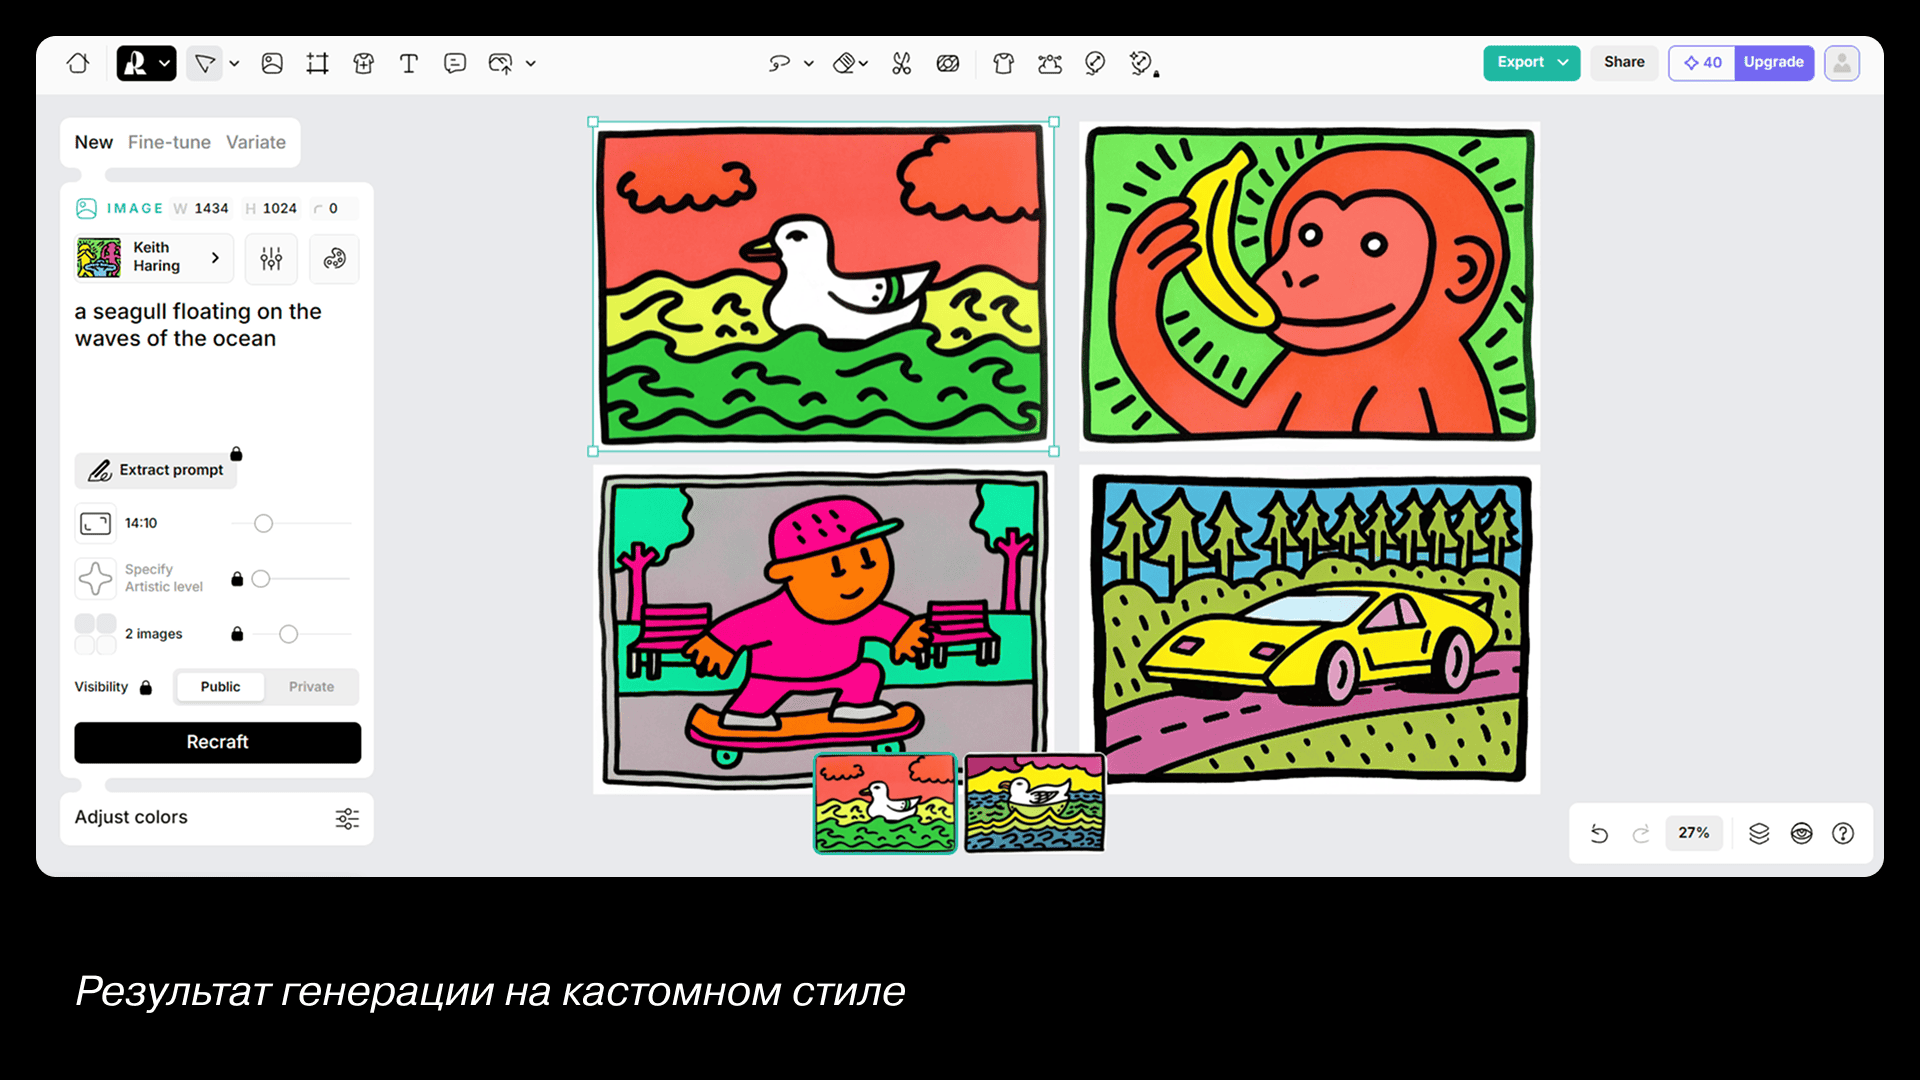Click the scissors cut-out tool

coord(902,63)
